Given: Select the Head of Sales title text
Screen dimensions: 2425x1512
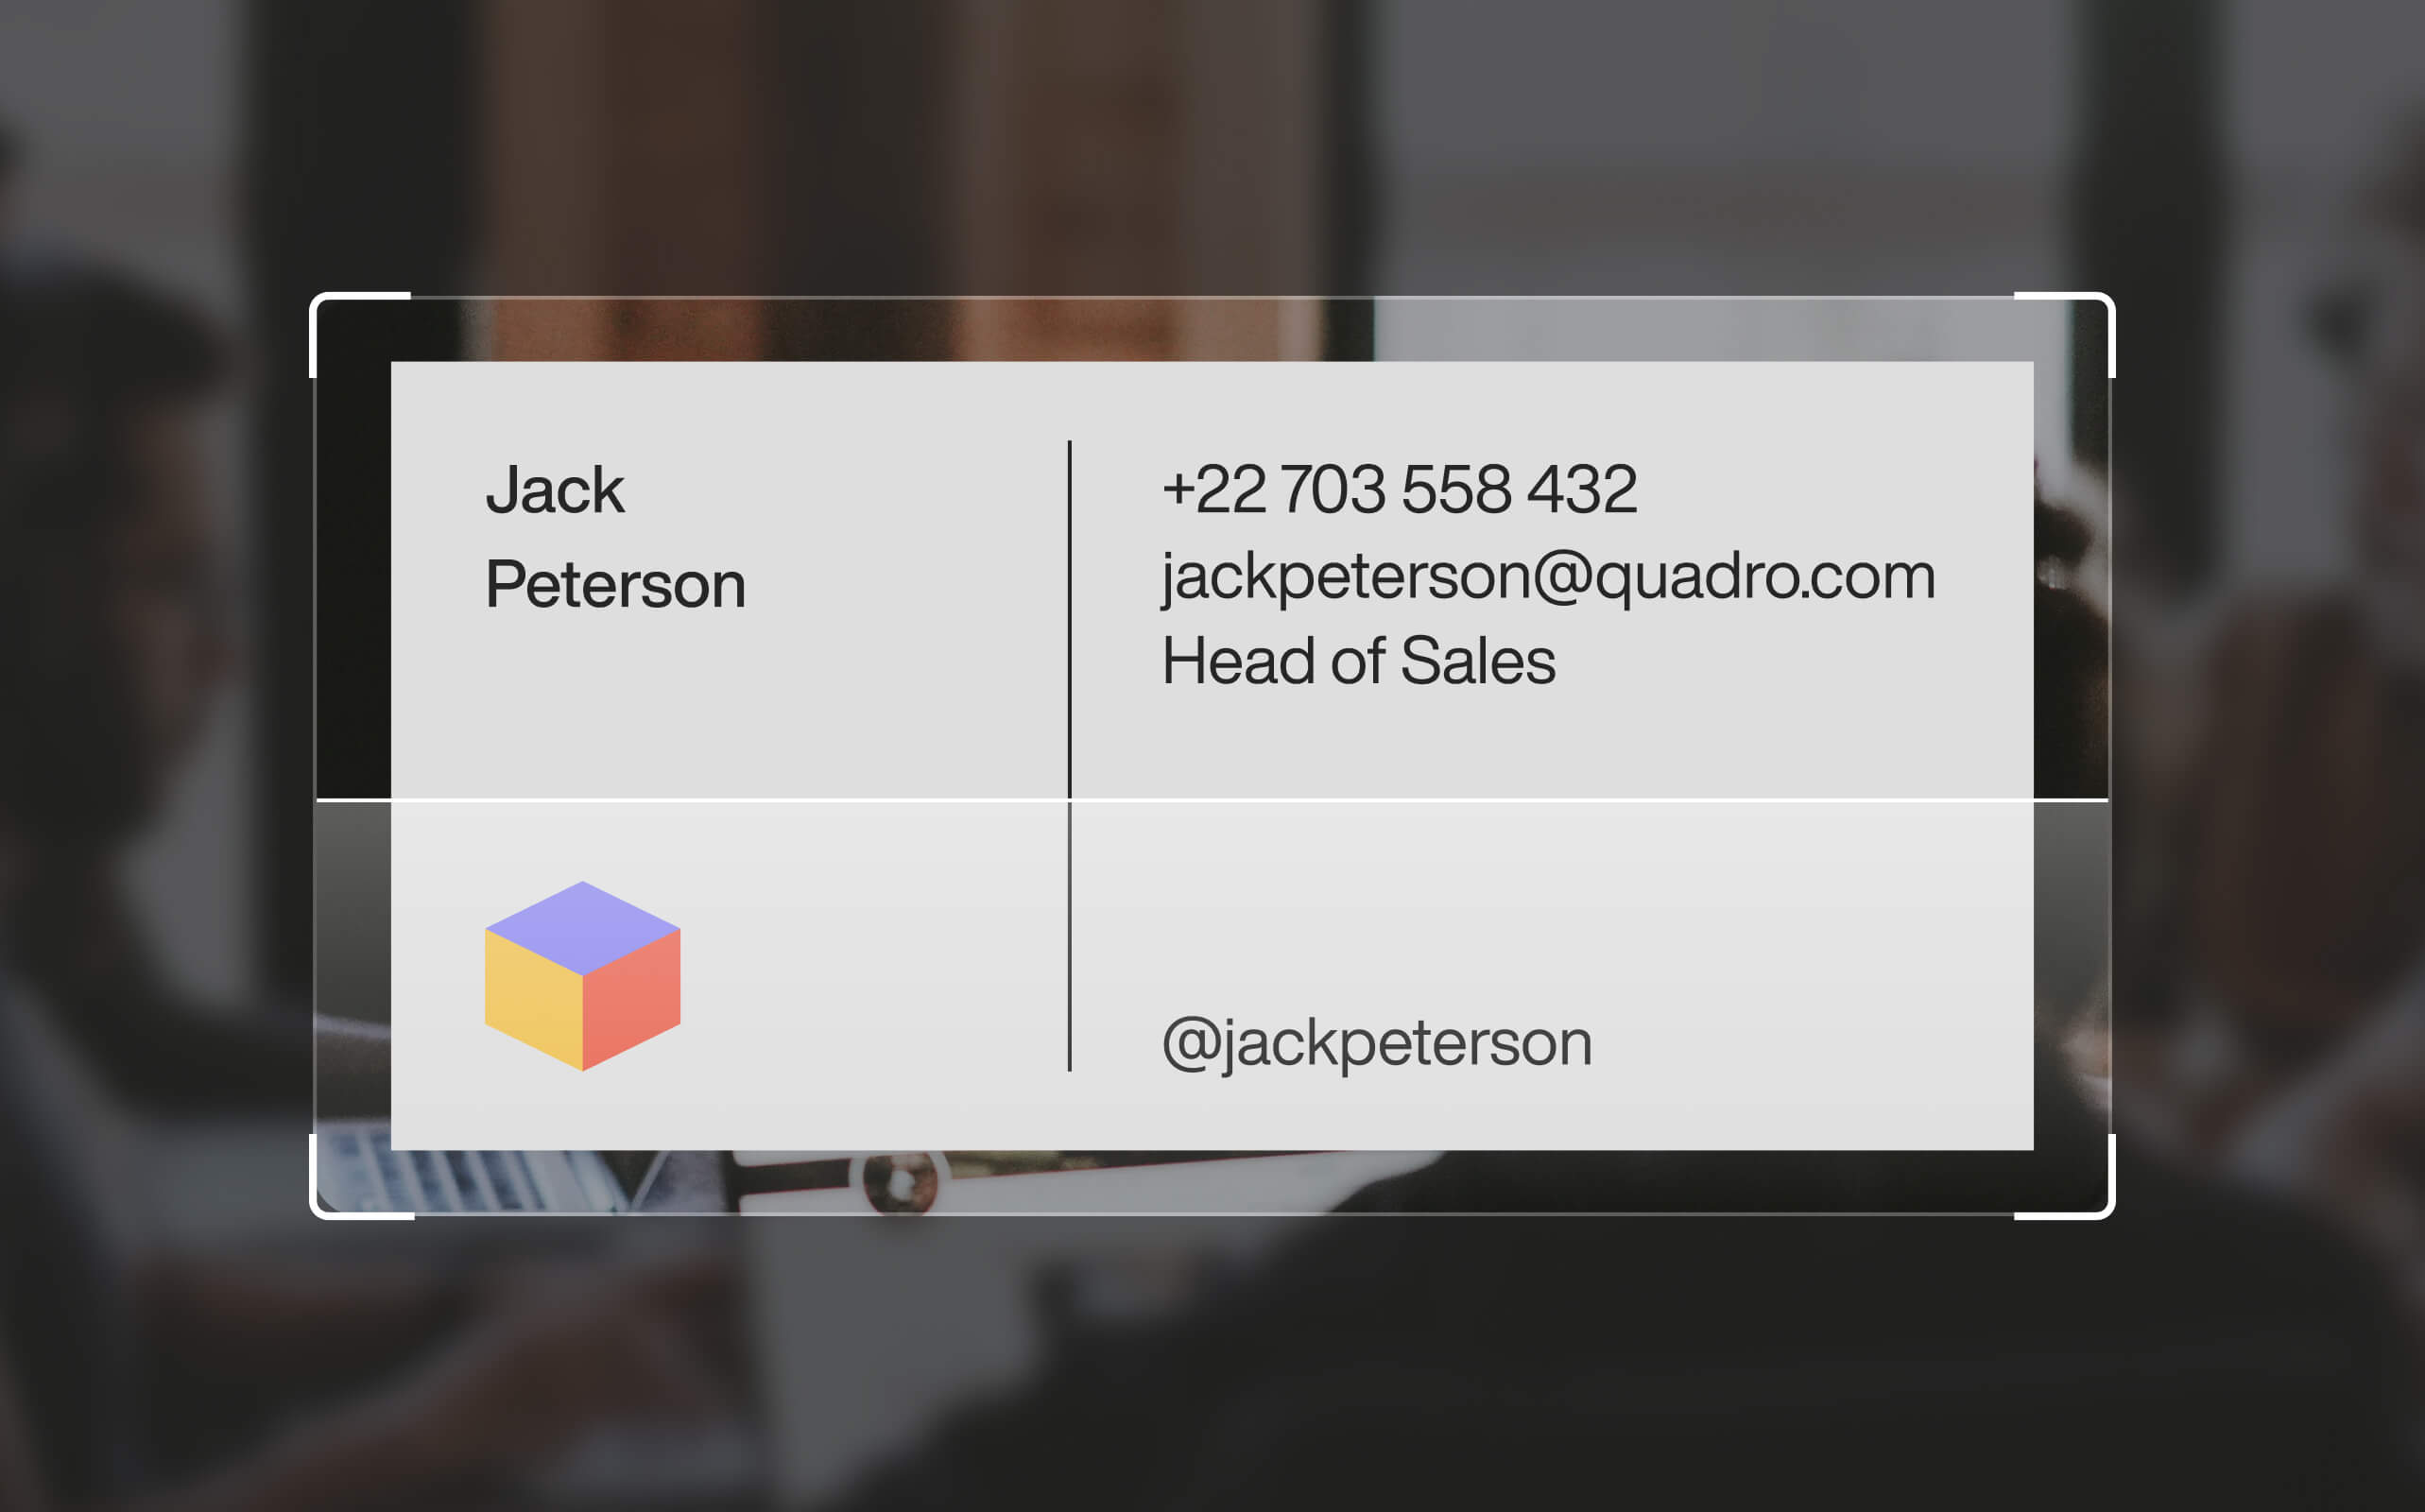Looking at the screenshot, I should pos(1359,659).
